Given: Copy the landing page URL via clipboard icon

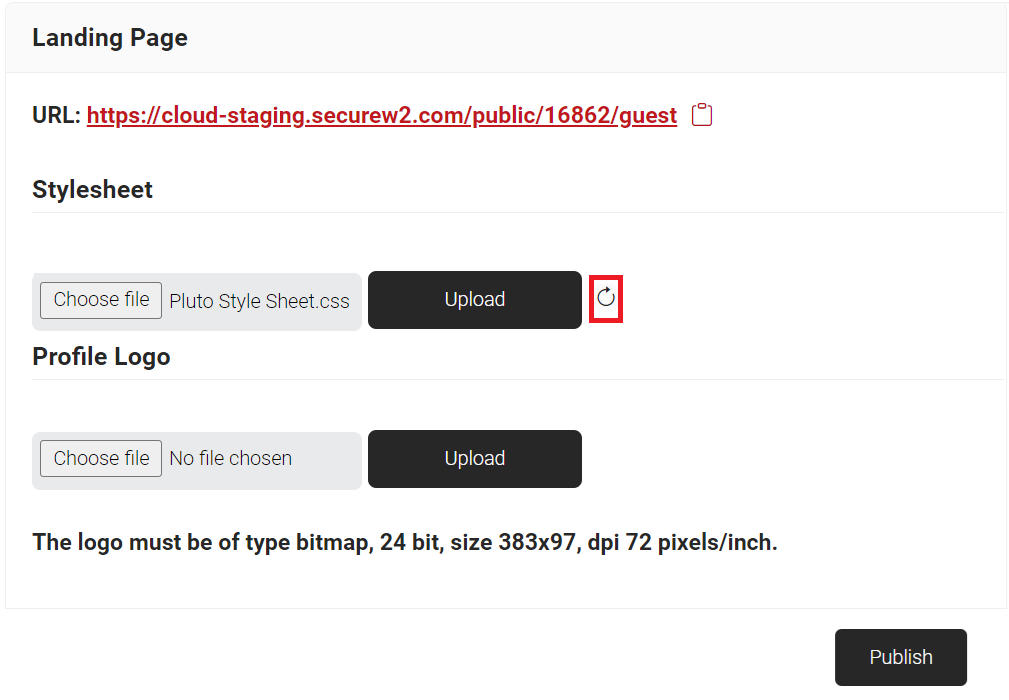Looking at the screenshot, I should (703, 115).
